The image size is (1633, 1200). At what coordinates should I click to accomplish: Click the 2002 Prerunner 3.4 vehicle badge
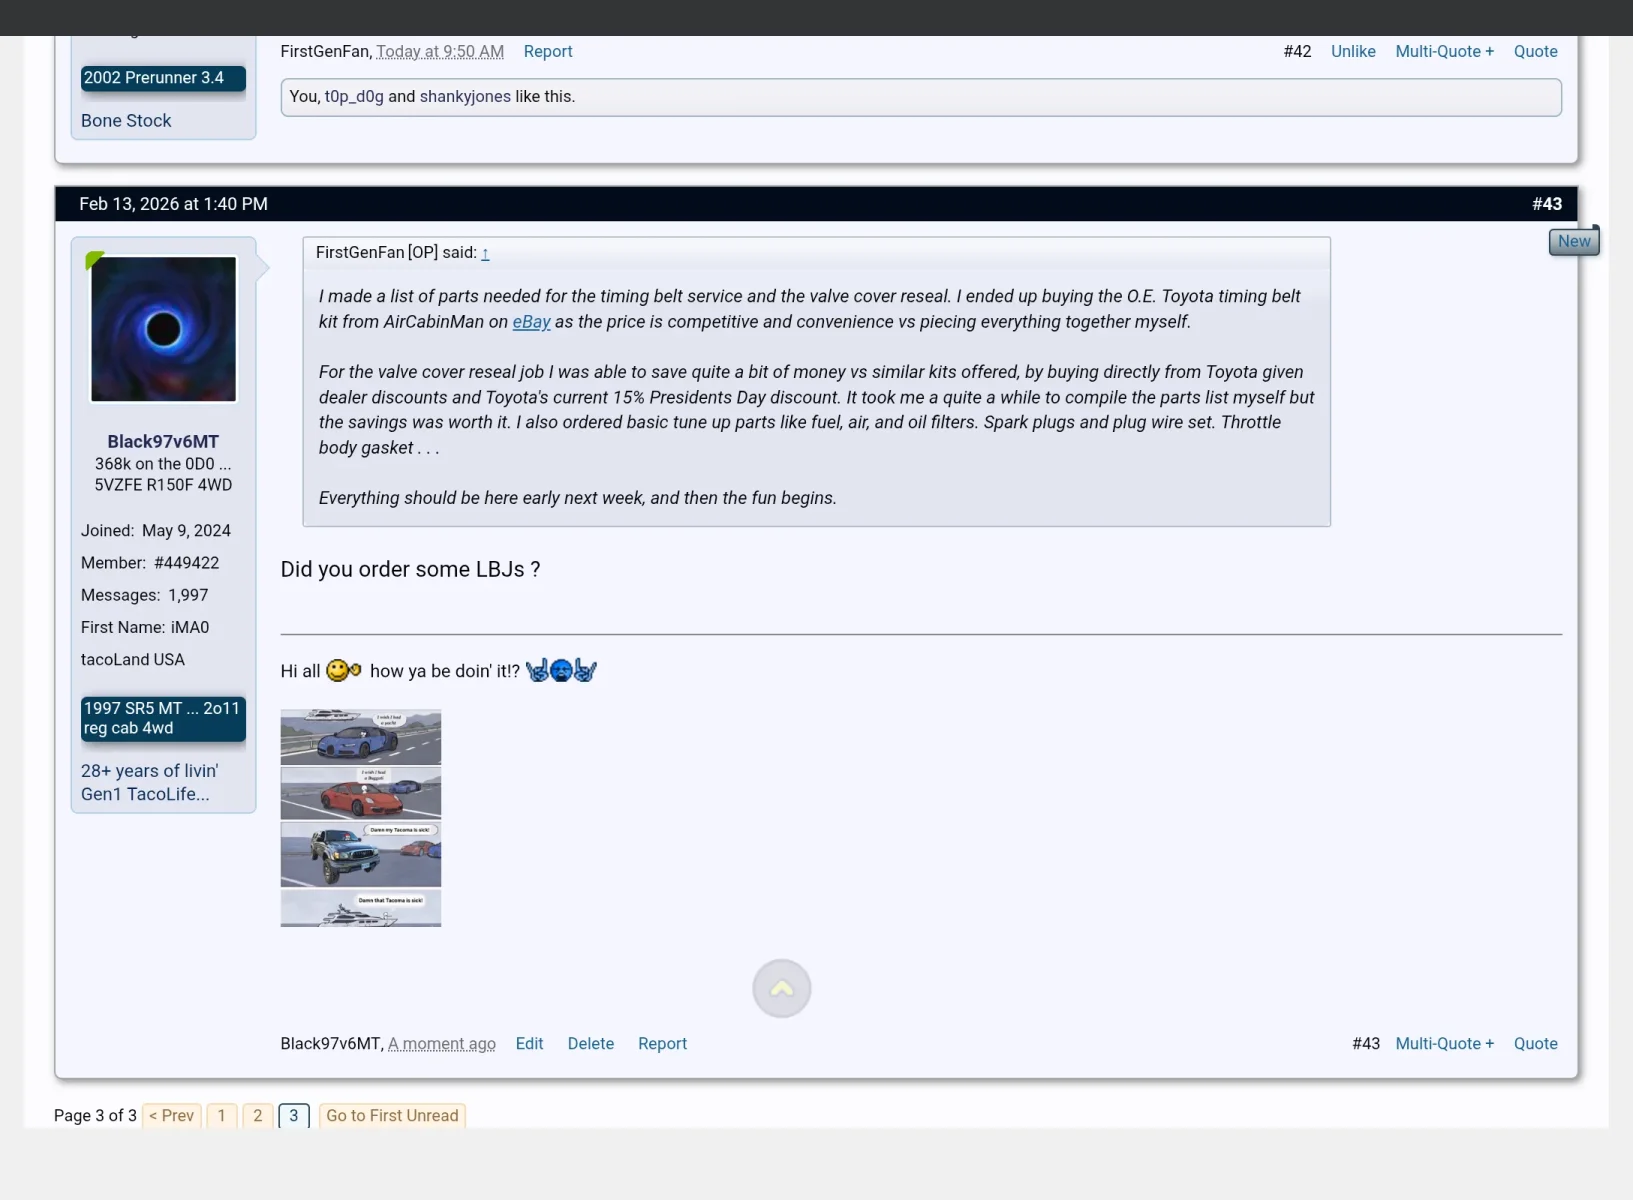click(163, 77)
